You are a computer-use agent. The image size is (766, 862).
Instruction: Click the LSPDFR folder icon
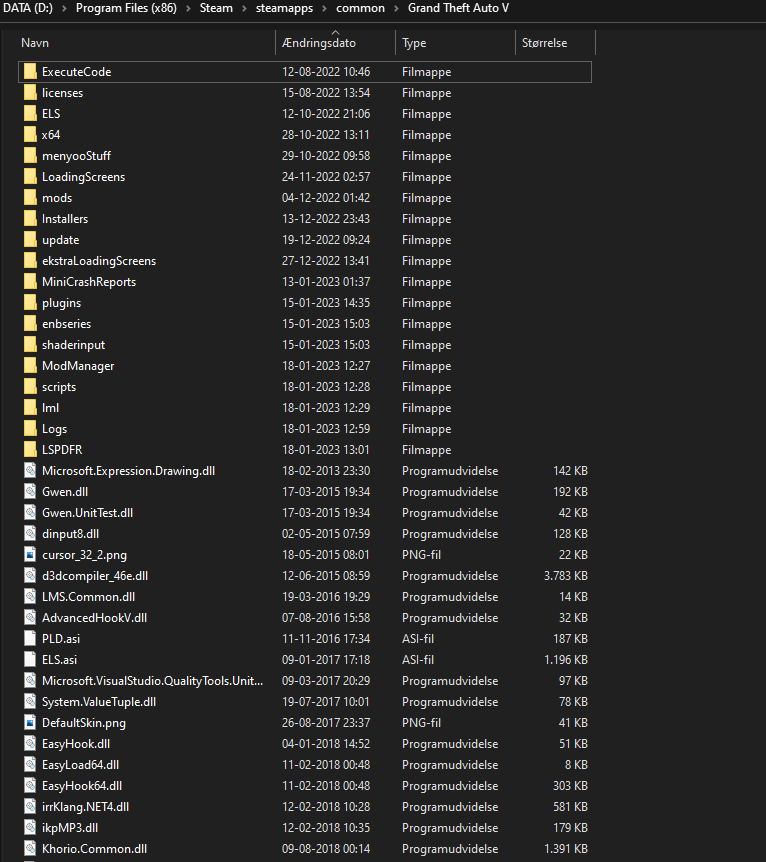point(30,450)
